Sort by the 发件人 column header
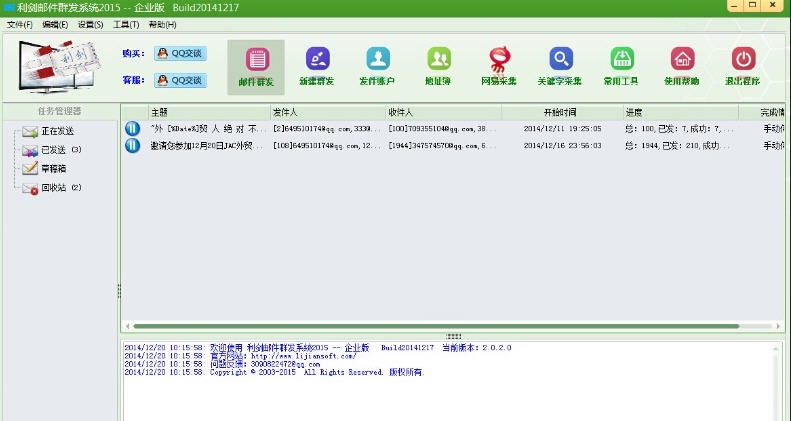 [328, 112]
